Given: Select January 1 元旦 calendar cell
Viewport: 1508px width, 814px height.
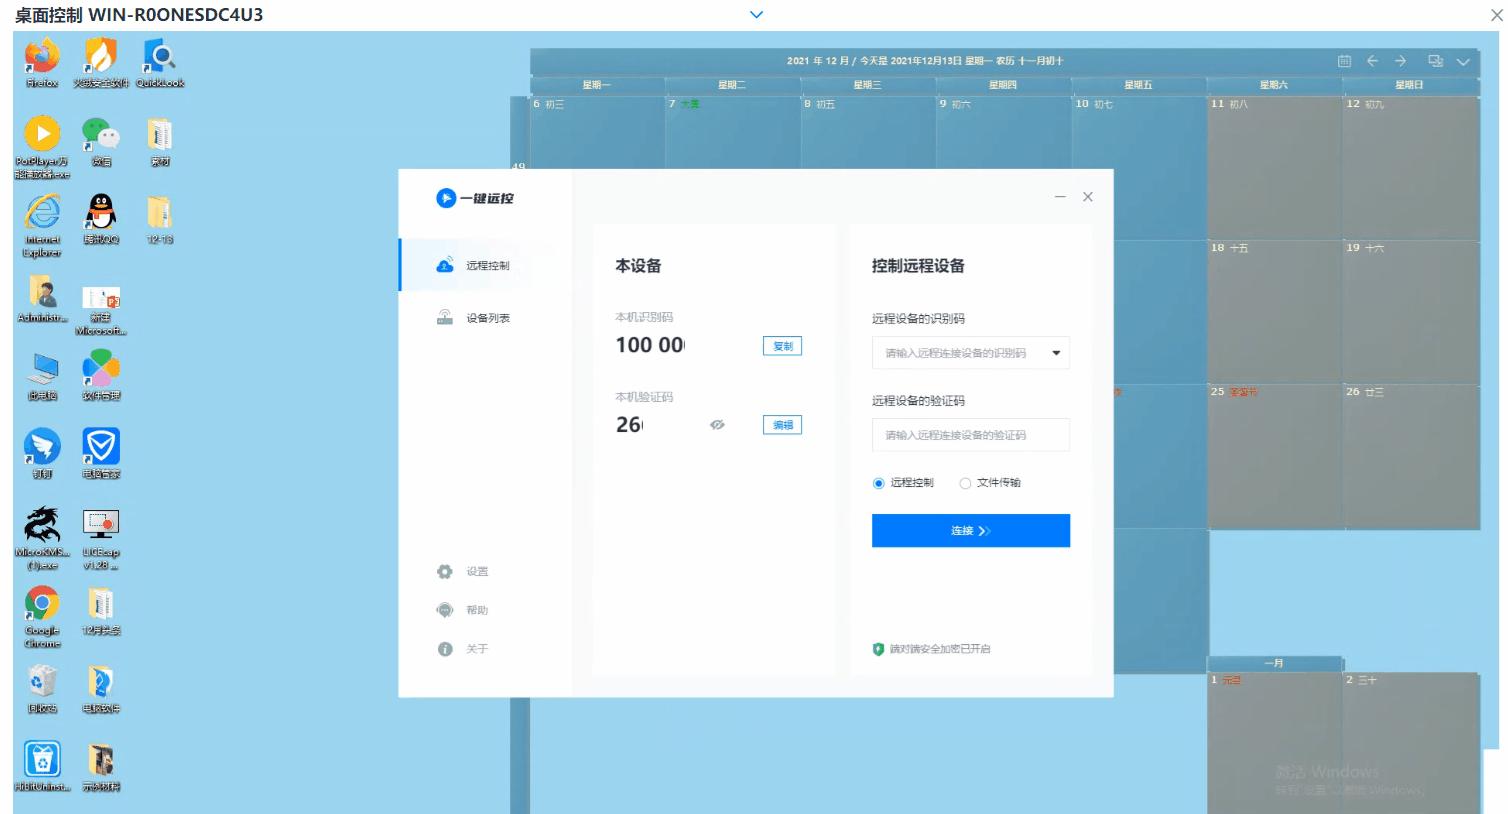Looking at the screenshot, I should point(1274,743).
